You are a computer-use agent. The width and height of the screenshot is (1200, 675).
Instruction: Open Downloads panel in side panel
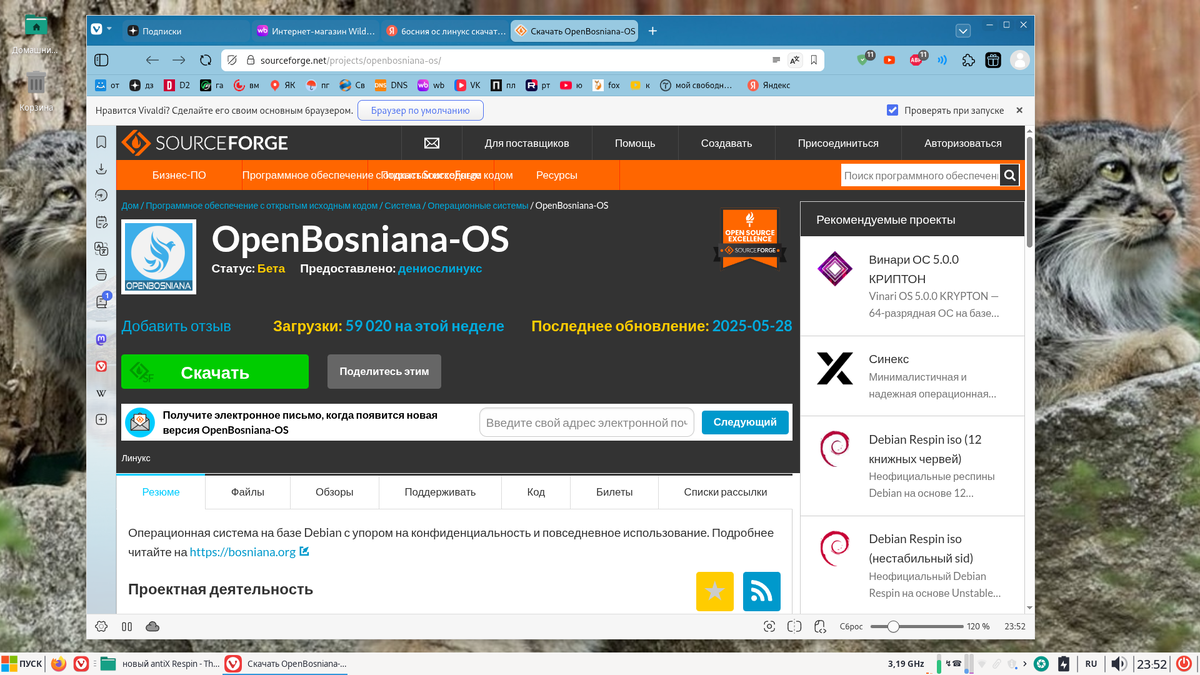[x=101, y=169]
